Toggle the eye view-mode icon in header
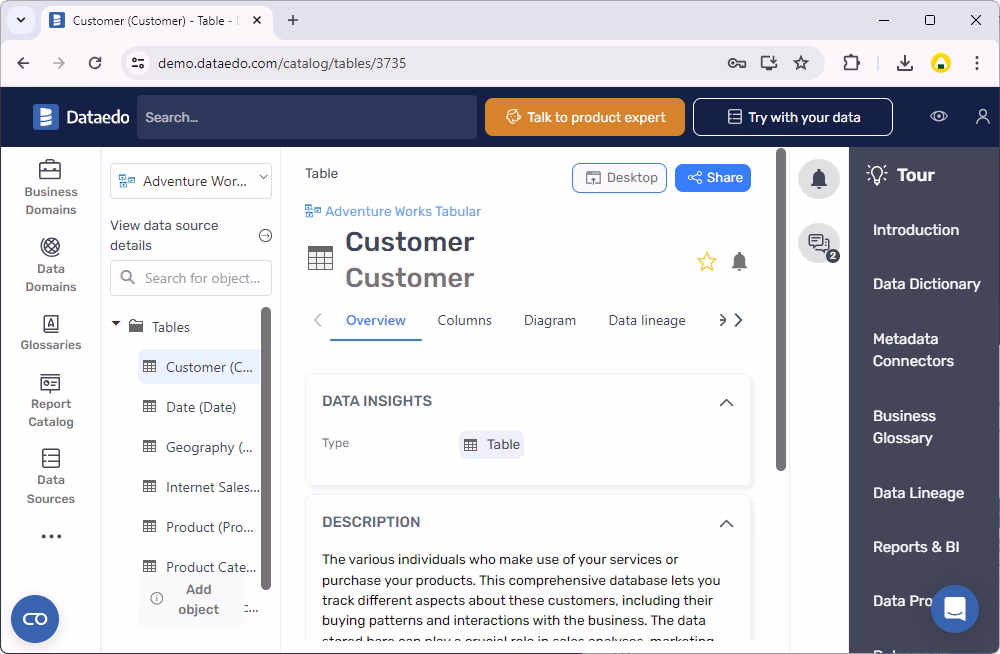1000x654 pixels. (939, 117)
